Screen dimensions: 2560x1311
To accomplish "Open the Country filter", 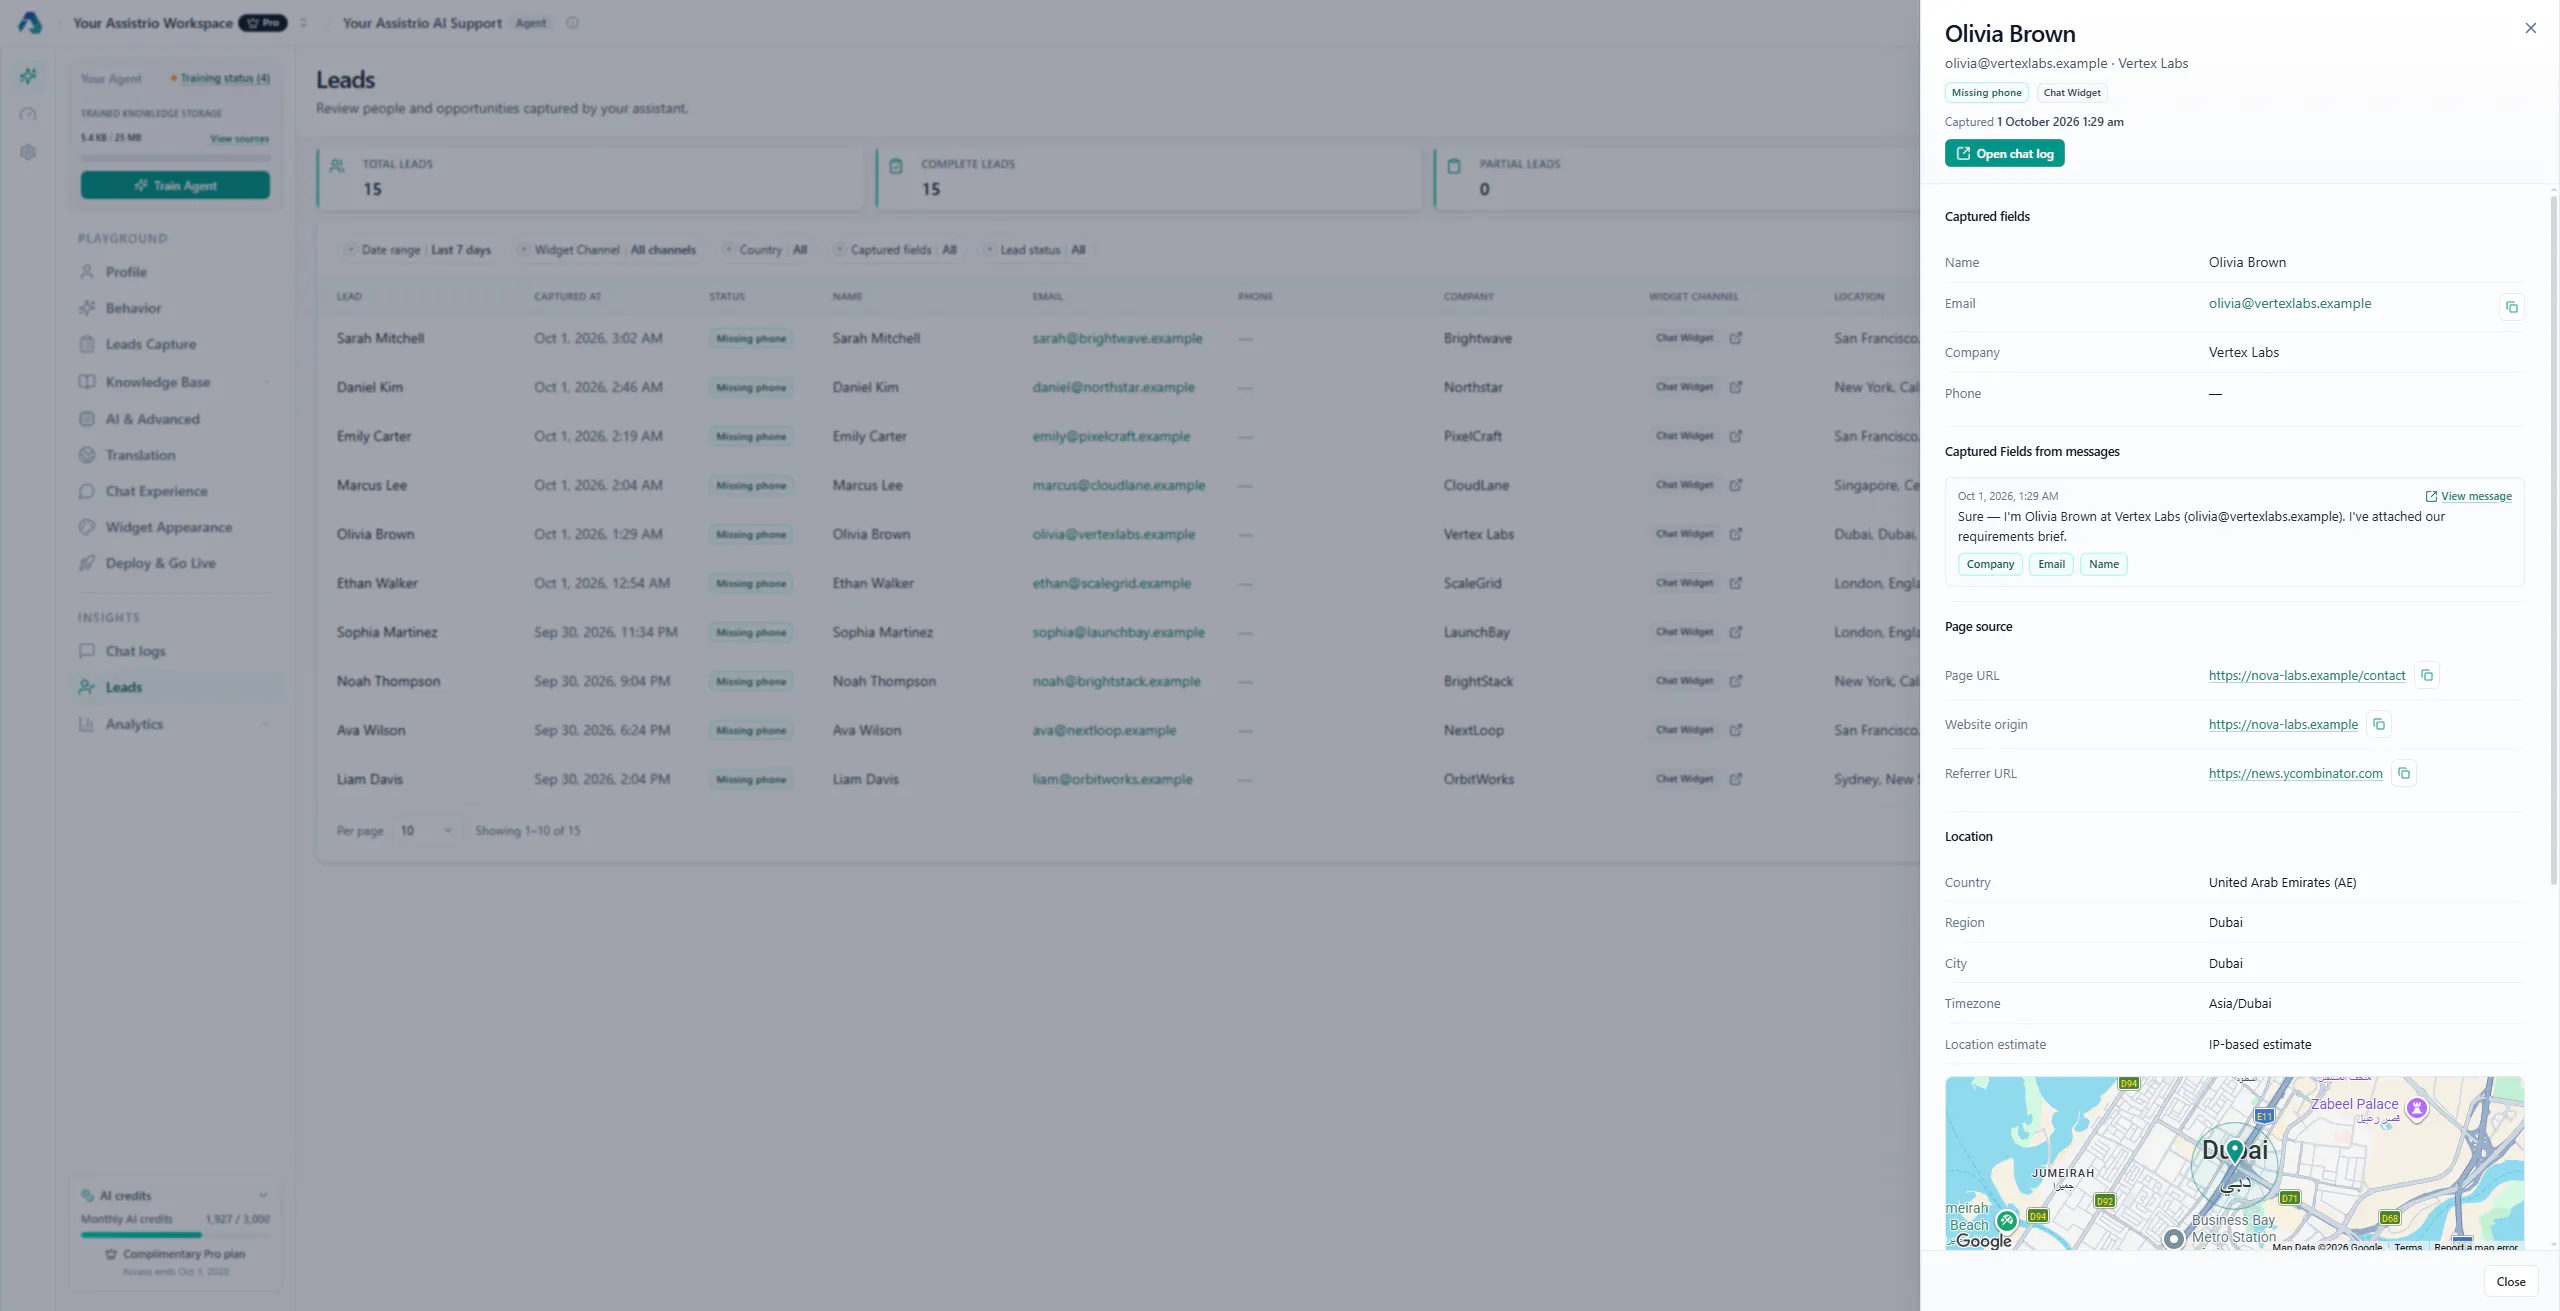I will 765,250.
